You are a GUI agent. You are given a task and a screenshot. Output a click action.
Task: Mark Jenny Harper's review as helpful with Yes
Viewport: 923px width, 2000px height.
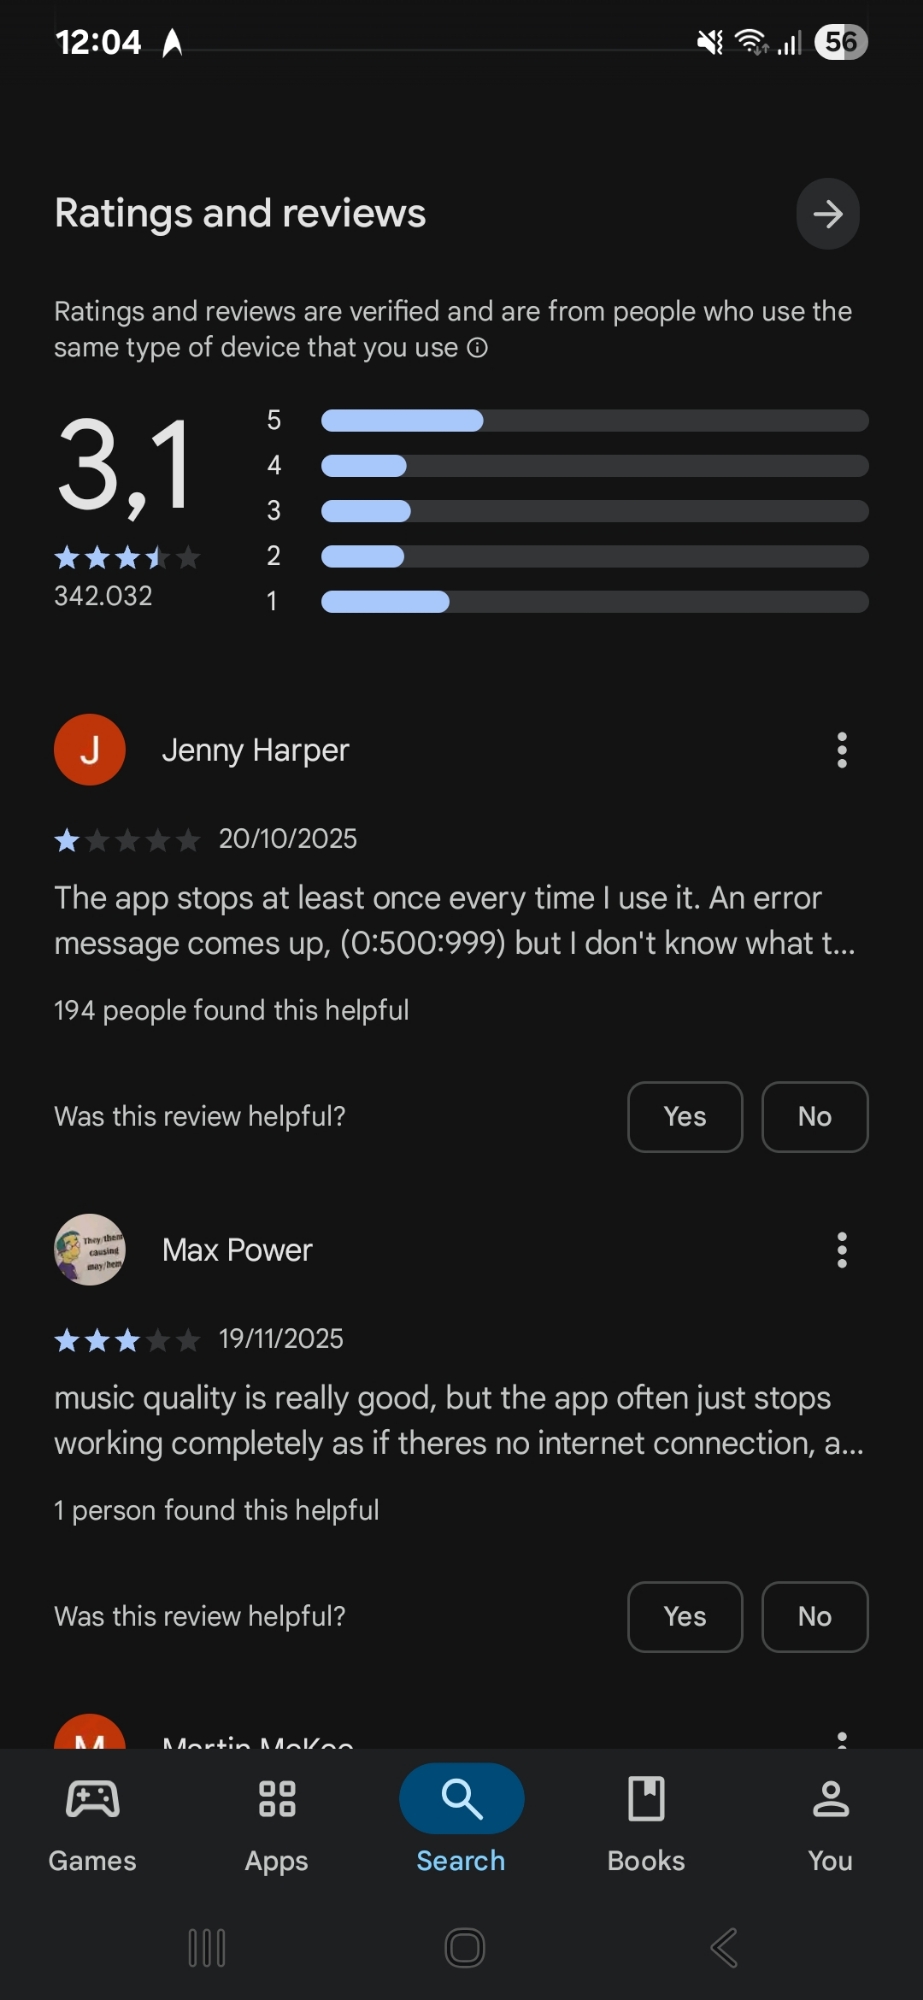point(685,1117)
